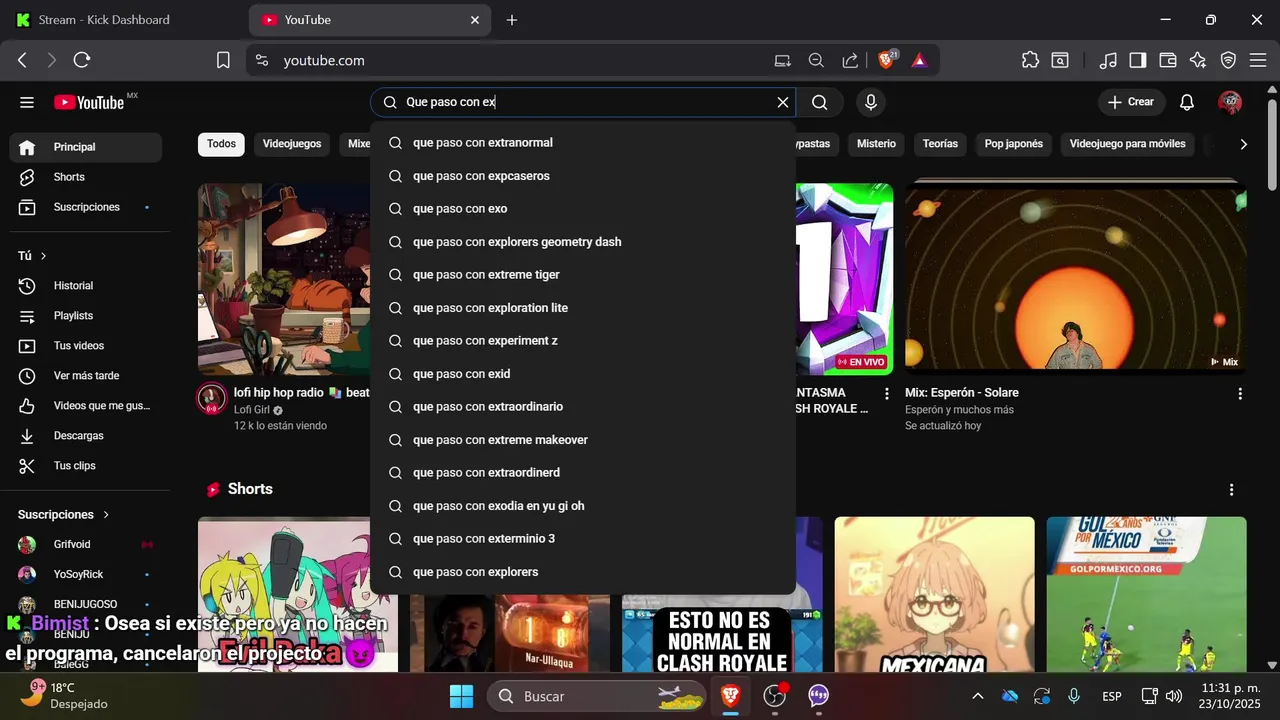This screenshot has width=1280, height=720.
Task: Open Suscripciones in the sidebar
Action: [x=86, y=207]
